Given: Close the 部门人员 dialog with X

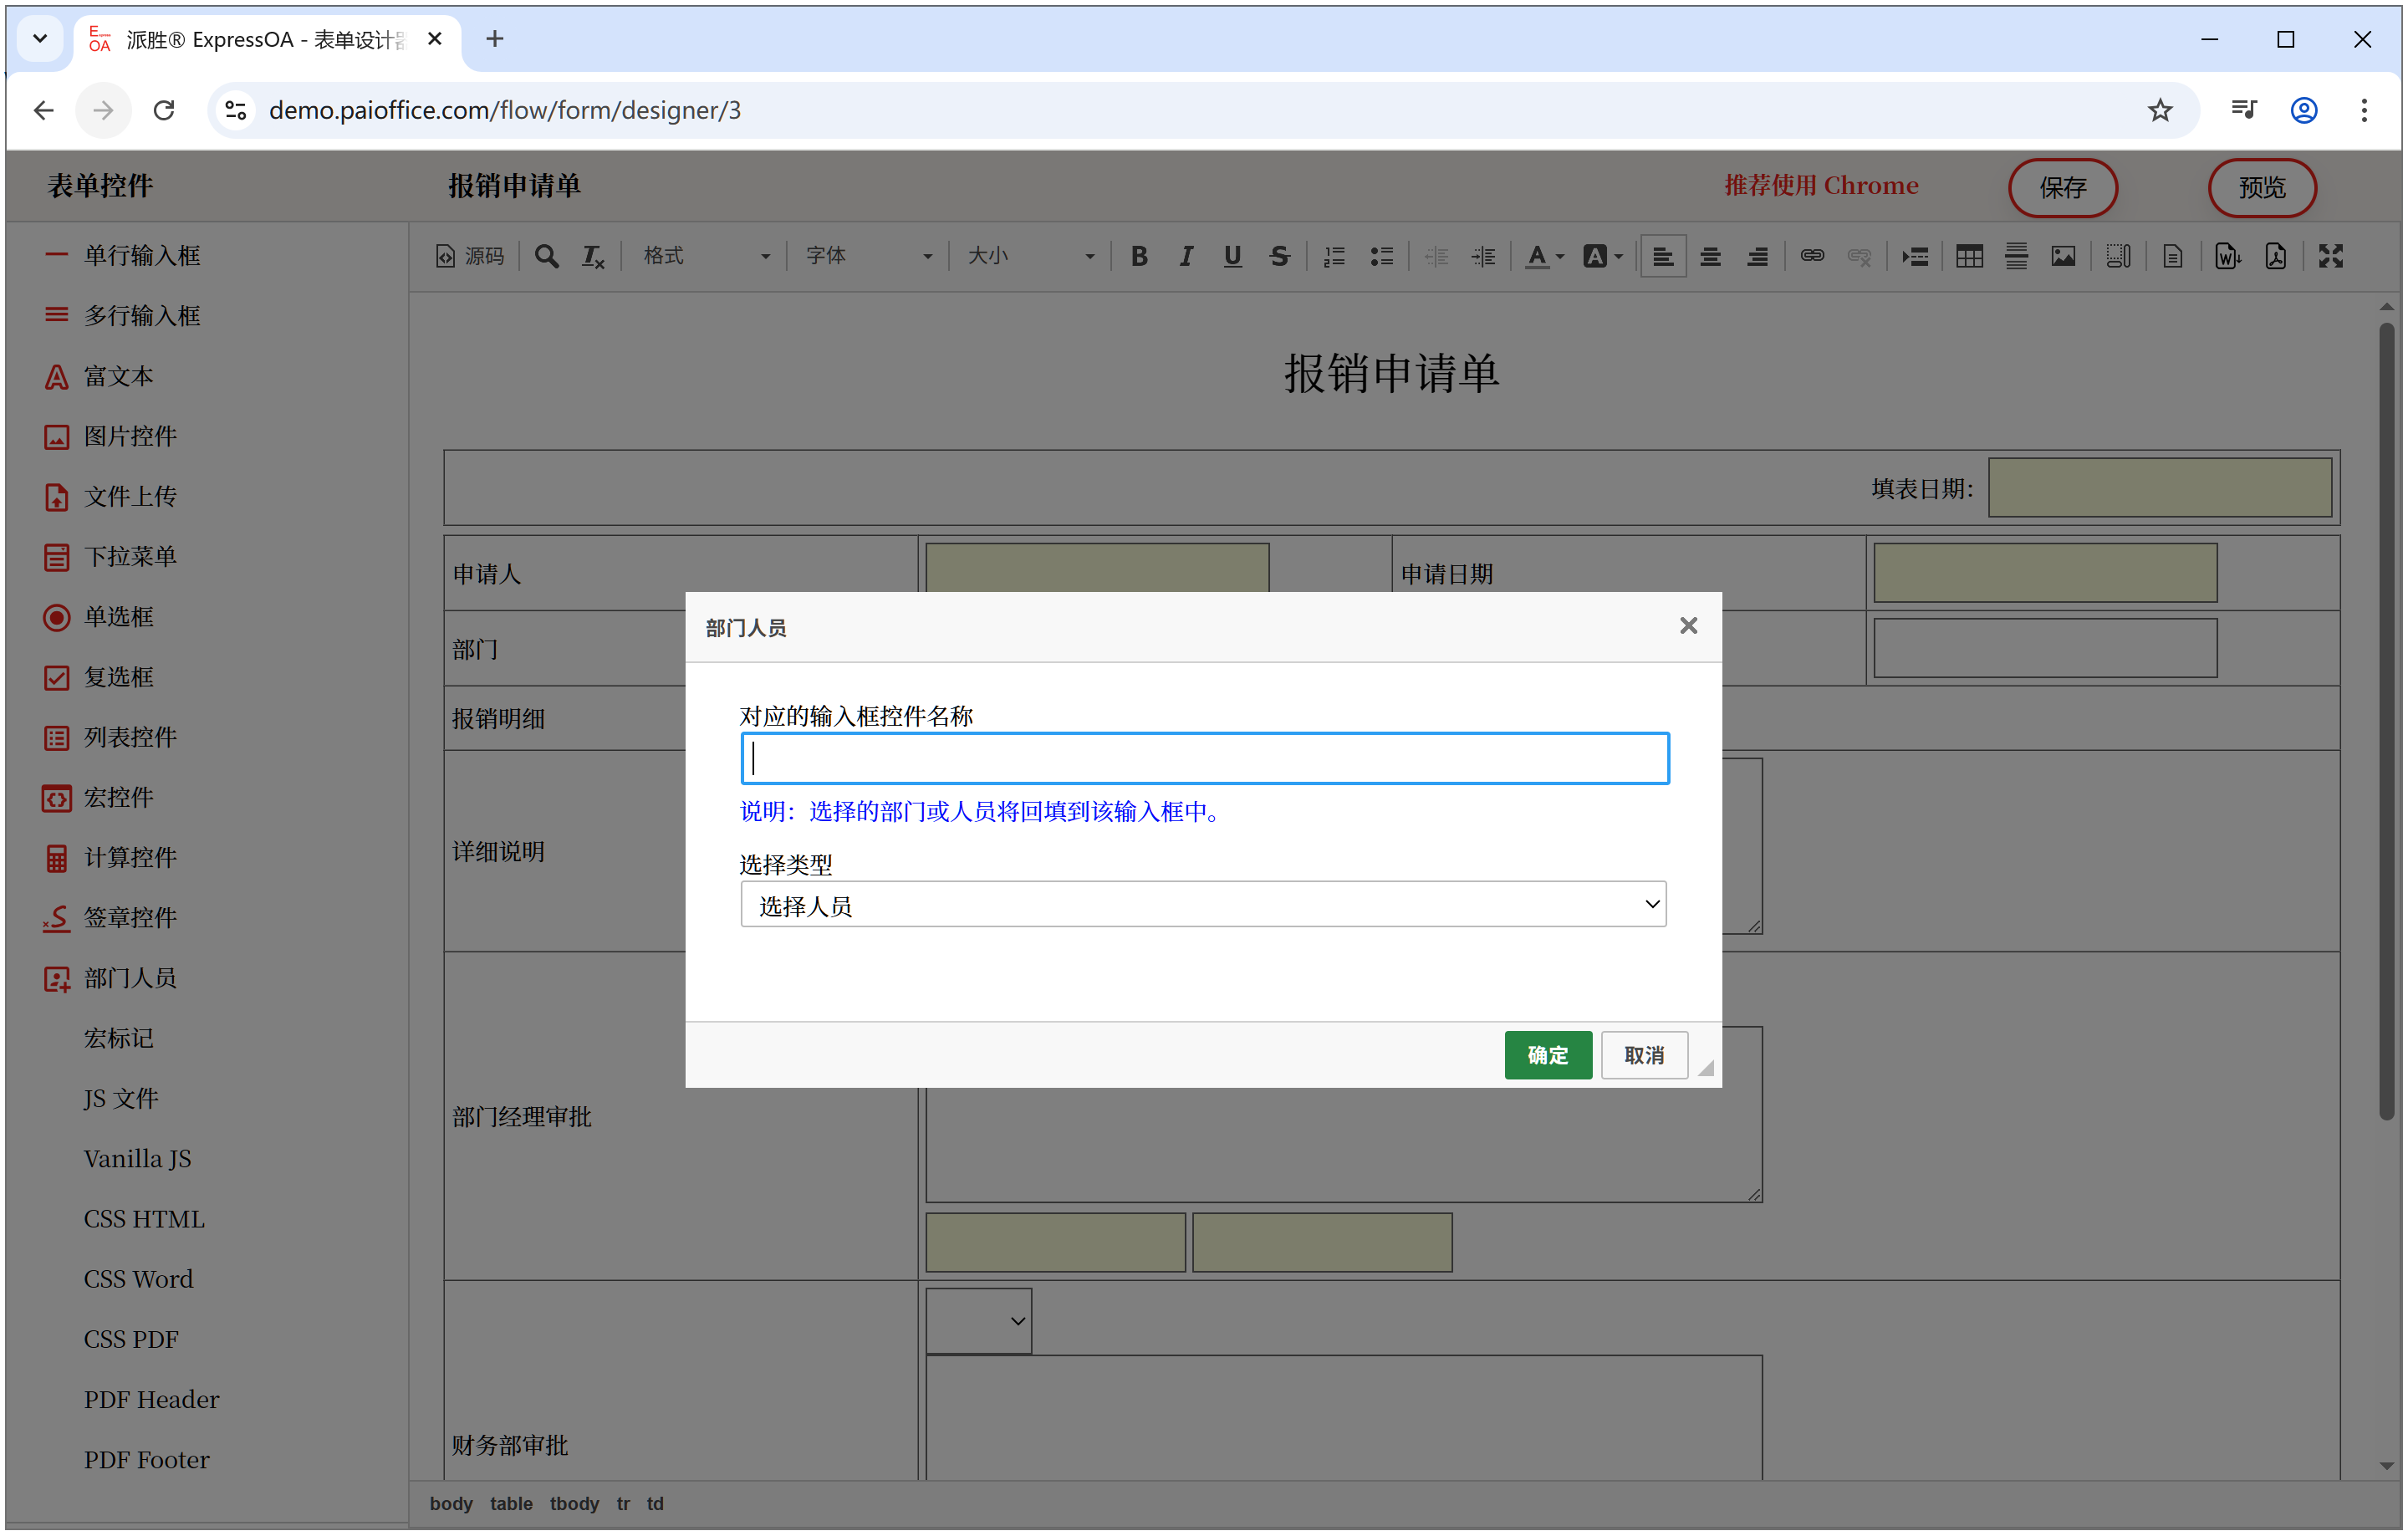Looking at the screenshot, I should pos(1687,626).
